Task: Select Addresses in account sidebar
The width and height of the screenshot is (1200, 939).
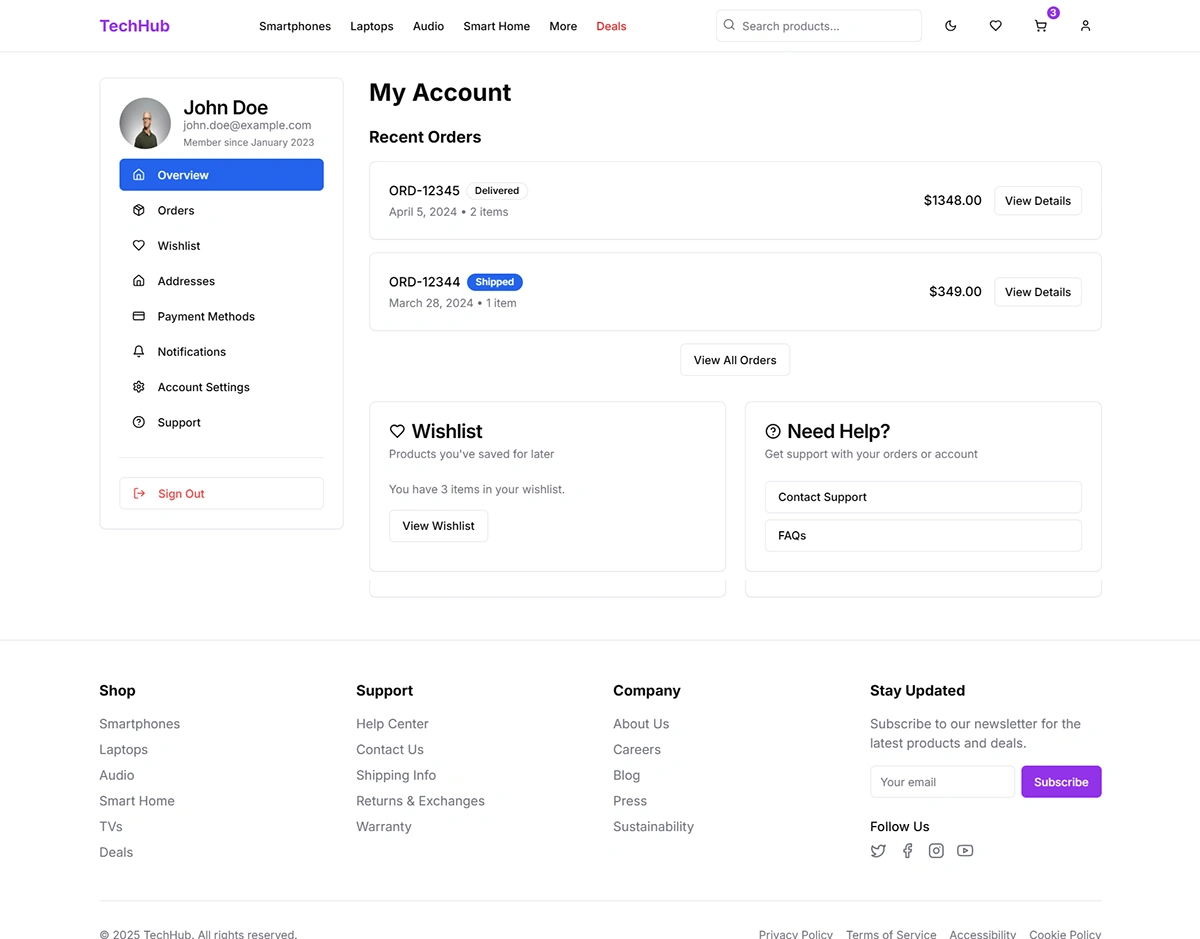Action: tap(221, 281)
